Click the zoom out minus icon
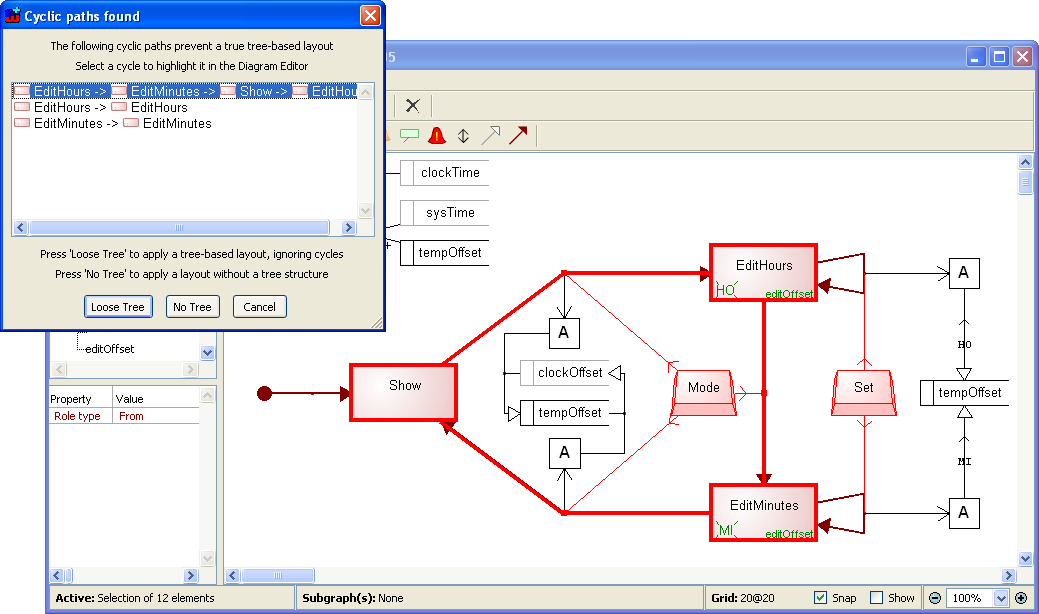 point(934,598)
